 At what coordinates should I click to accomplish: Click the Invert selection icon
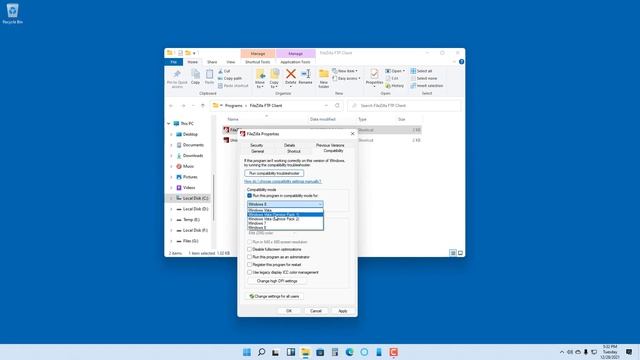(x=413, y=86)
